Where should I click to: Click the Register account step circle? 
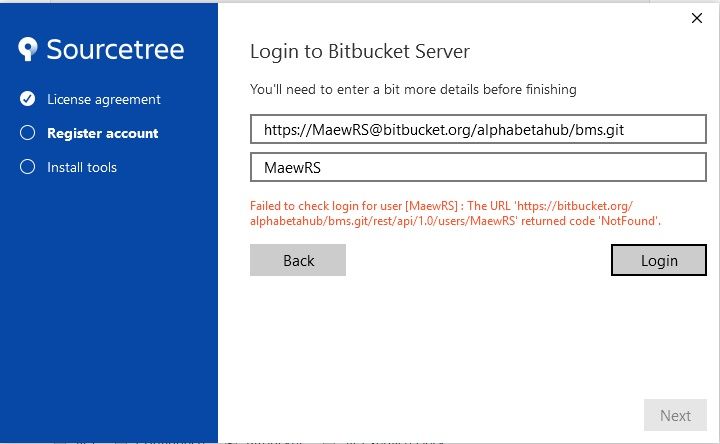click(28, 133)
